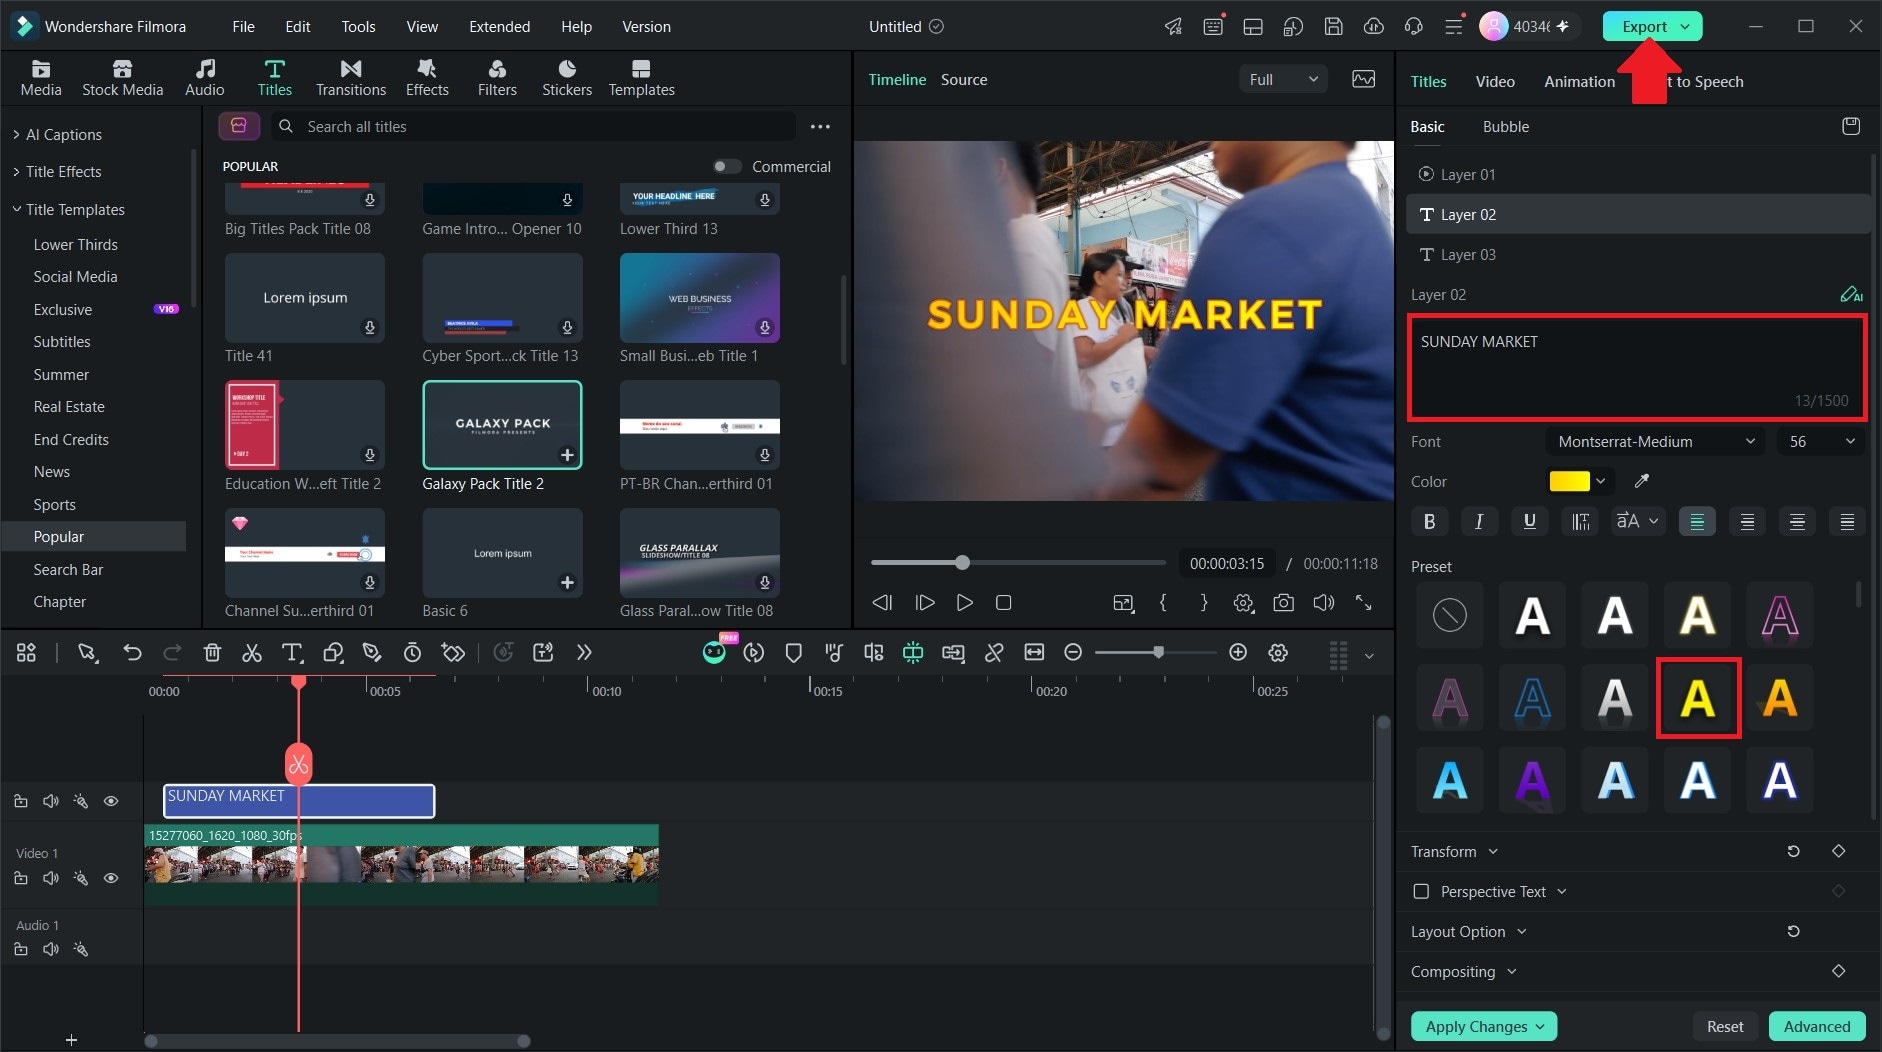Viewport: 1882px width, 1052px height.
Task: Click the Export button
Action: (1652, 27)
